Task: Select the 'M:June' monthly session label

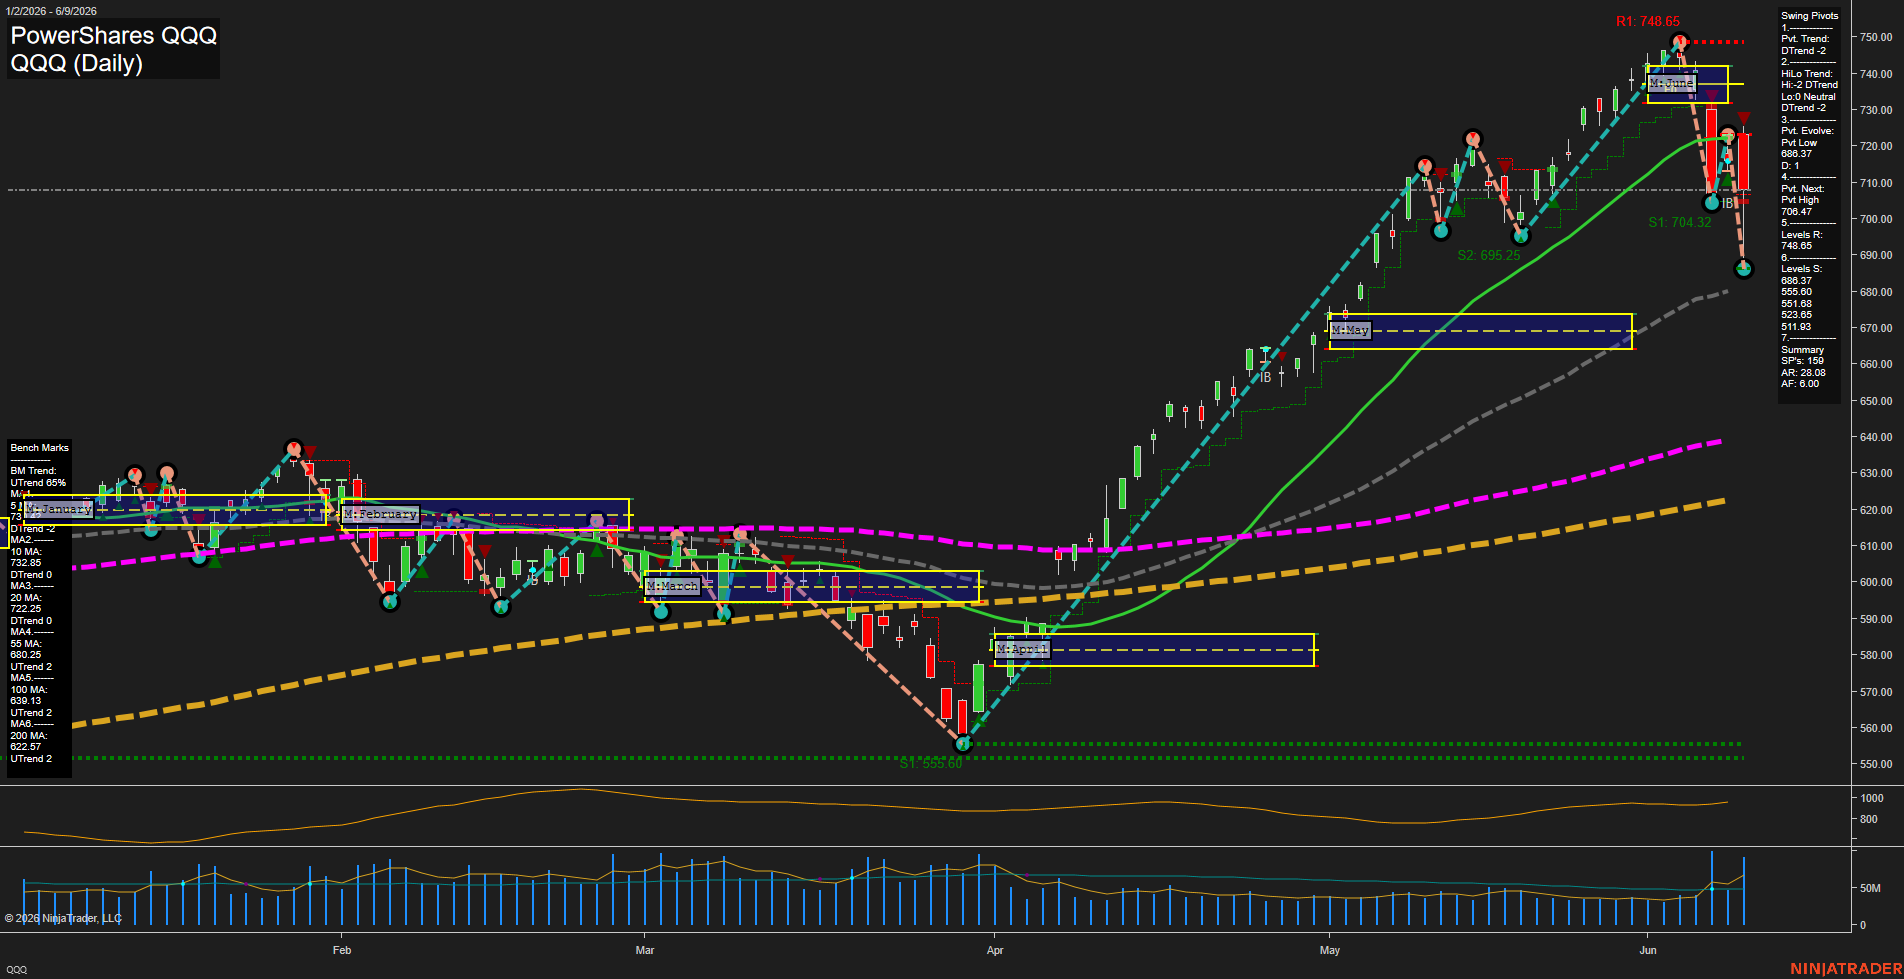Action: pyautogui.click(x=1672, y=83)
